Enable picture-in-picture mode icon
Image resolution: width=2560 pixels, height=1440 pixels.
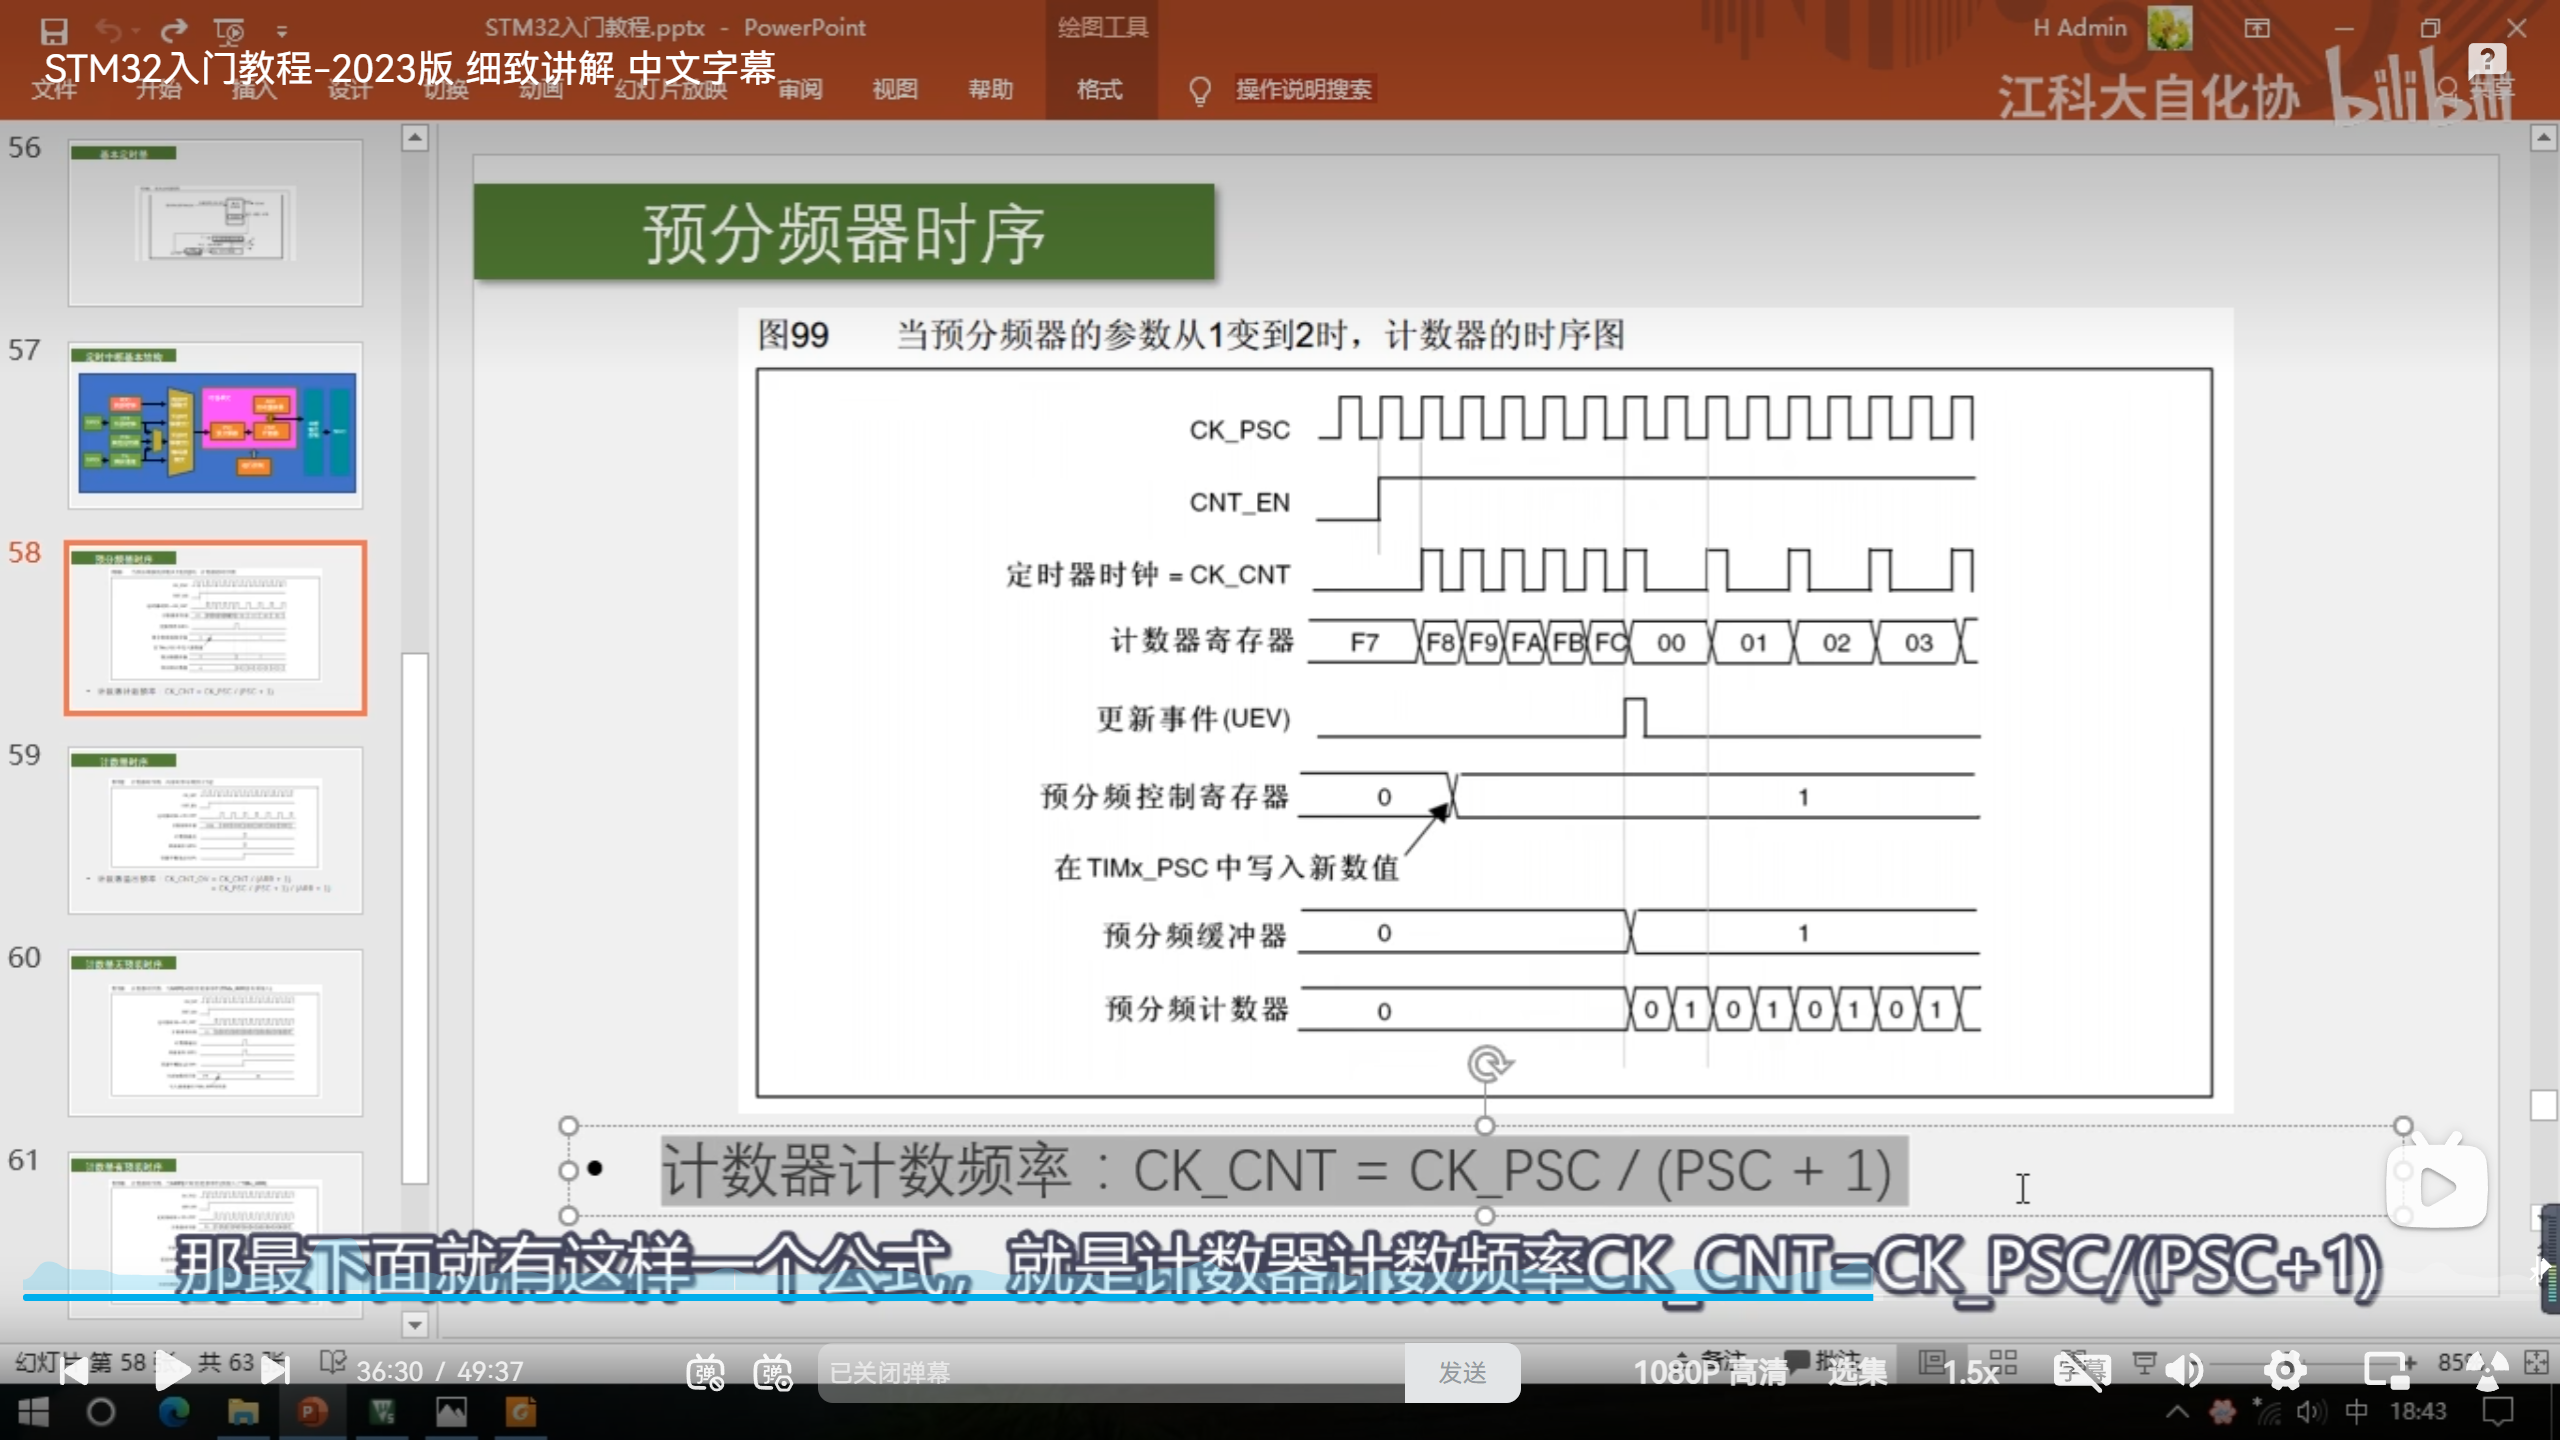[2387, 1371]
